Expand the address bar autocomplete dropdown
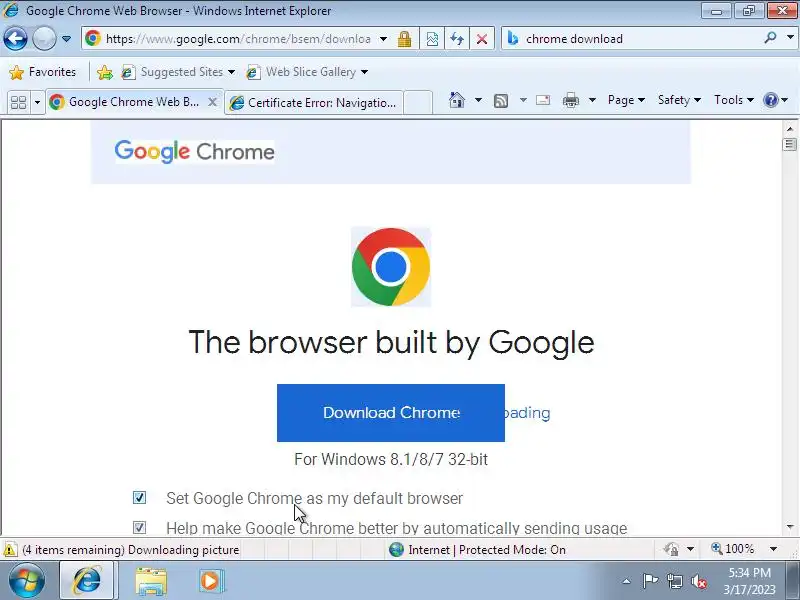Image resolution: width=800 pixels, height=600 pixels. click(x=383, y=39)
